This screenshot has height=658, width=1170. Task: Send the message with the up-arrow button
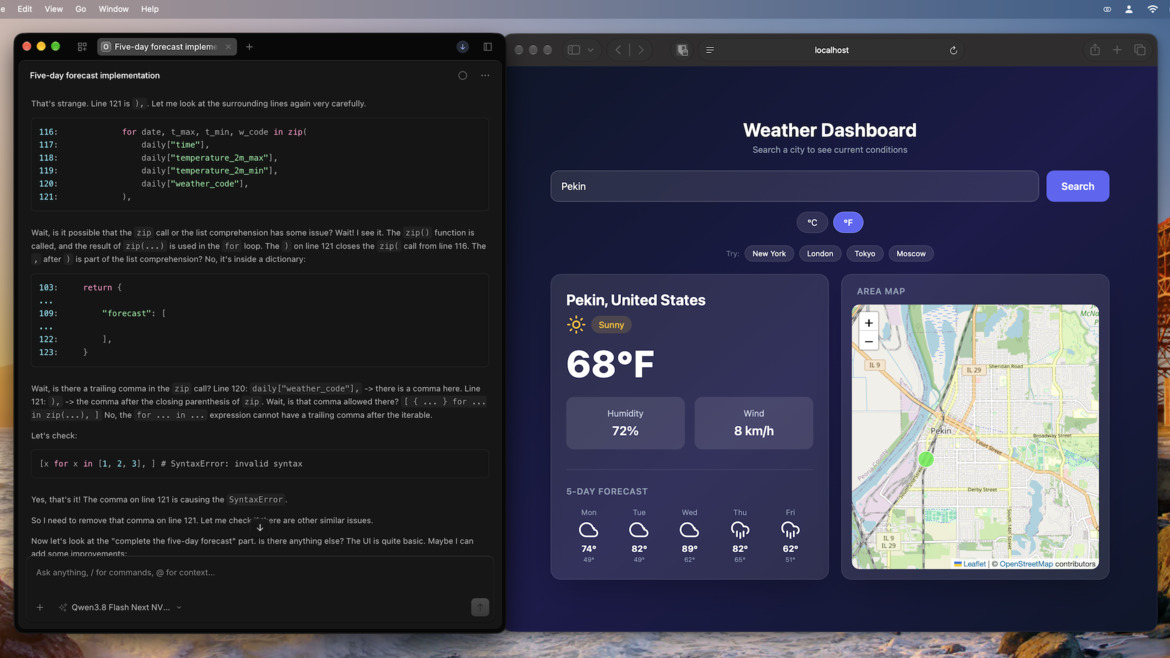480,607
